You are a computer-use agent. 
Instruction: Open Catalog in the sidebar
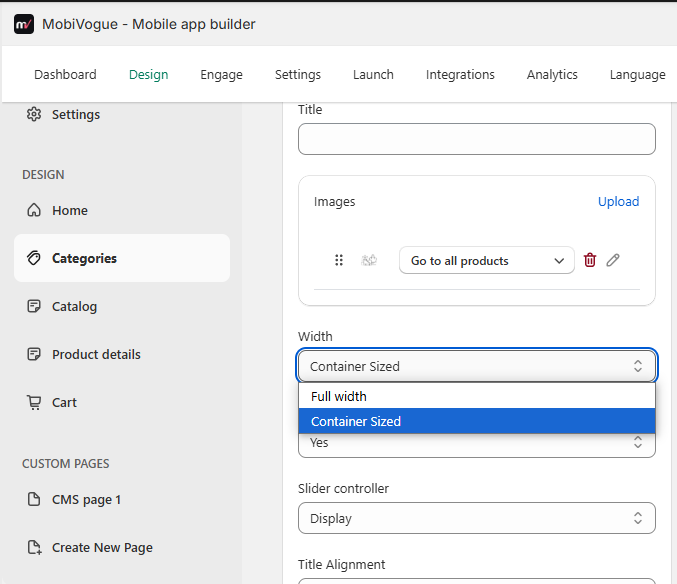click(74, 306)
